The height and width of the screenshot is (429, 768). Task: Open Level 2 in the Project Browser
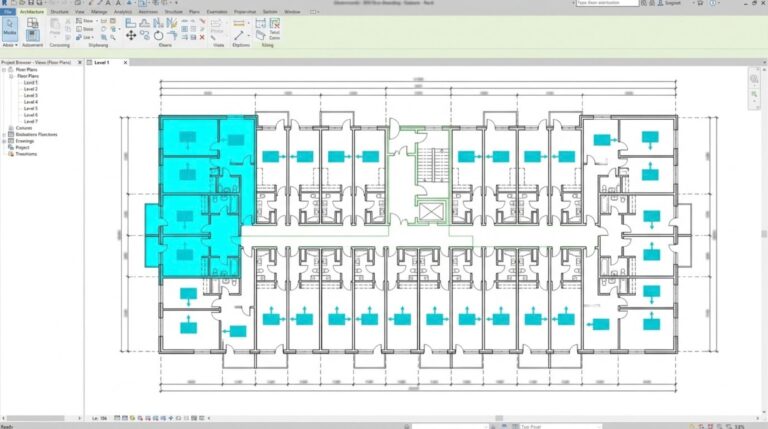coord(30,89)
